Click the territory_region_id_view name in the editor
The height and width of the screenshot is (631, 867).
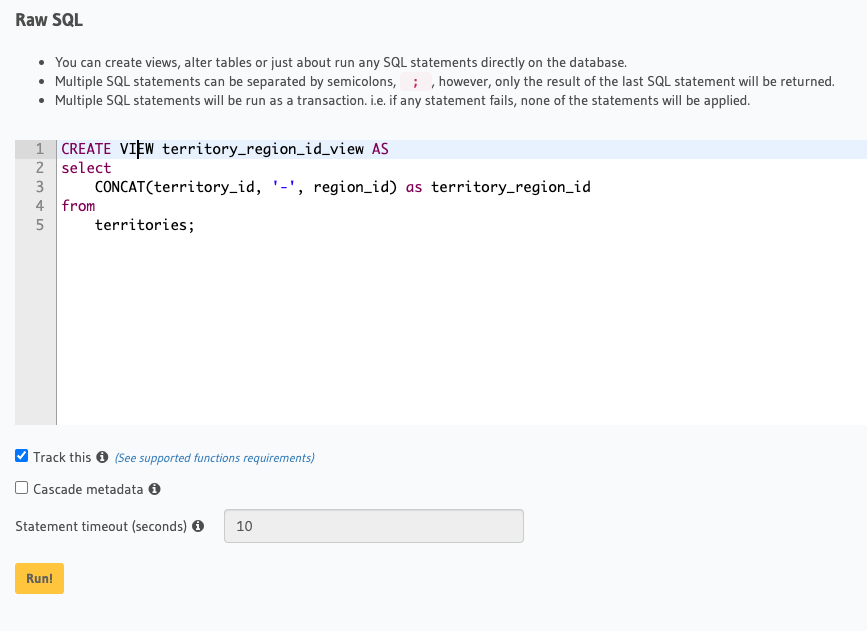pyautogui.click(x=263, y=149)
